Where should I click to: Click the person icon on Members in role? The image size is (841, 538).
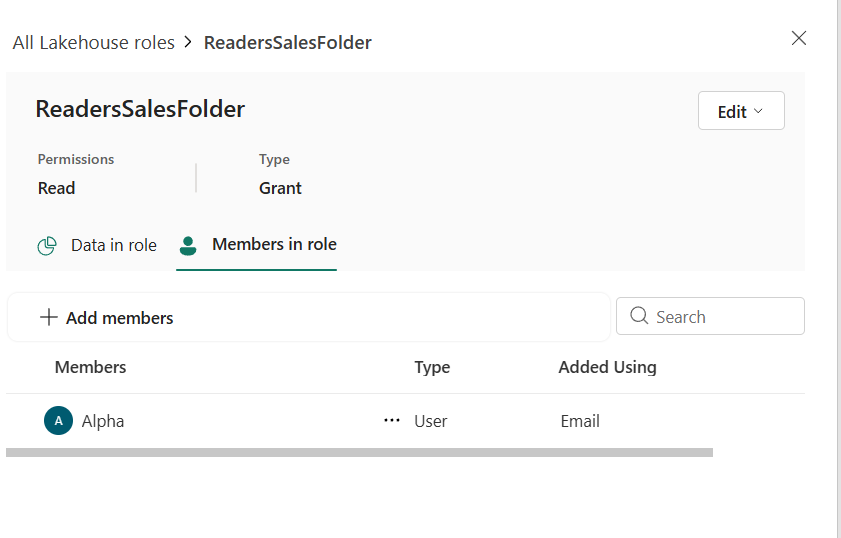pos(188,245)
